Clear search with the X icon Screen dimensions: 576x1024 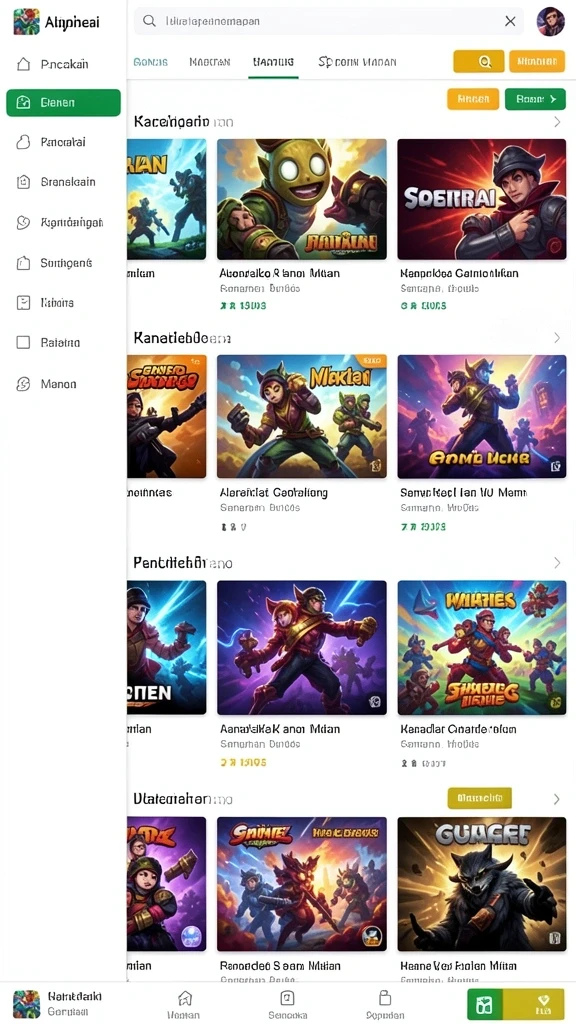coord(510,21)
